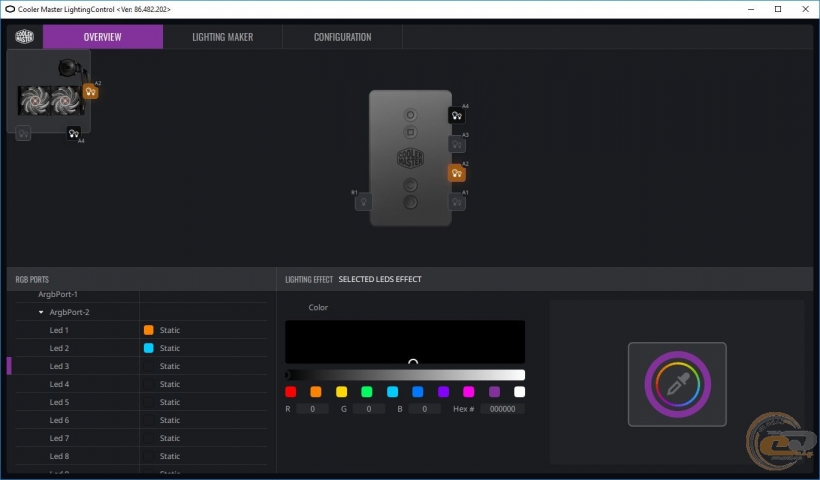Click the Lighting Effect label

coord(309,280)
